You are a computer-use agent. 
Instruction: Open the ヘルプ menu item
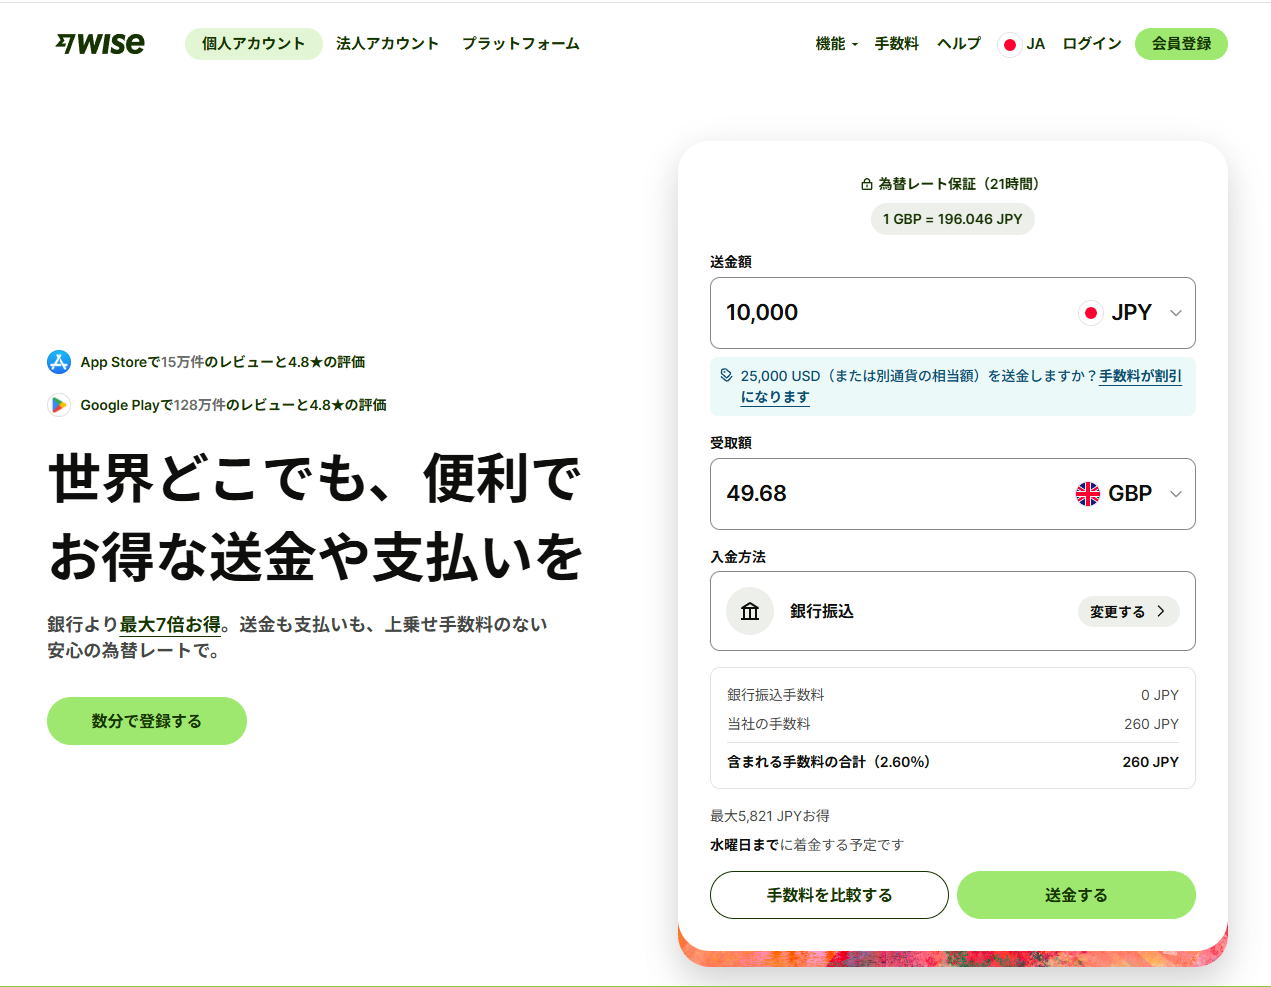[x=959, y=44]
